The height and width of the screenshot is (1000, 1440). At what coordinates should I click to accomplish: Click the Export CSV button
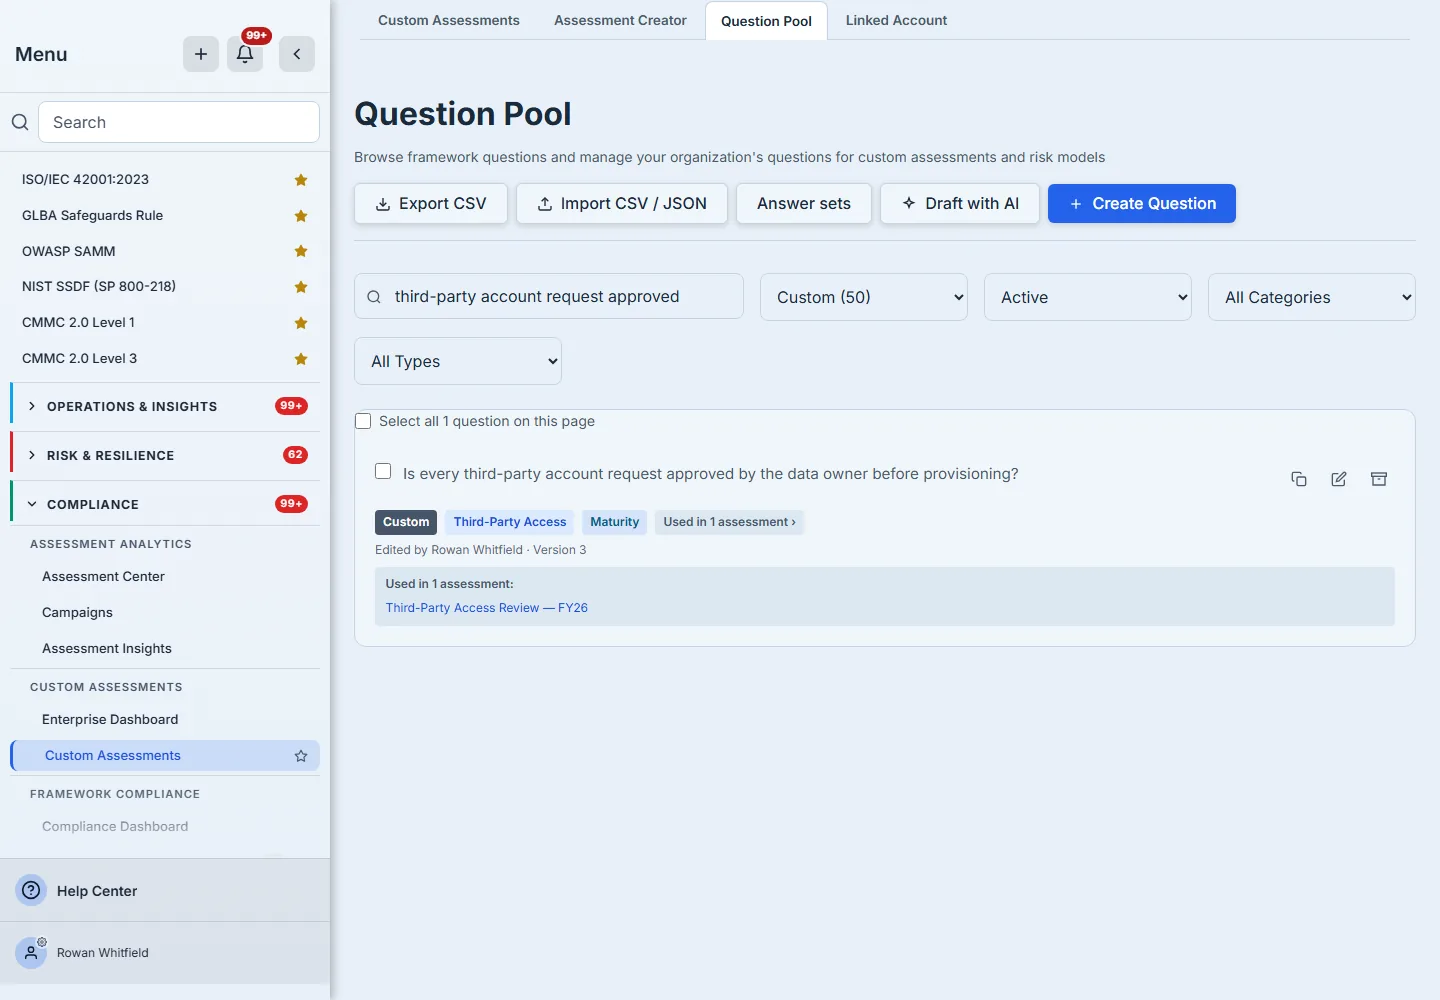tap(431, 204)
